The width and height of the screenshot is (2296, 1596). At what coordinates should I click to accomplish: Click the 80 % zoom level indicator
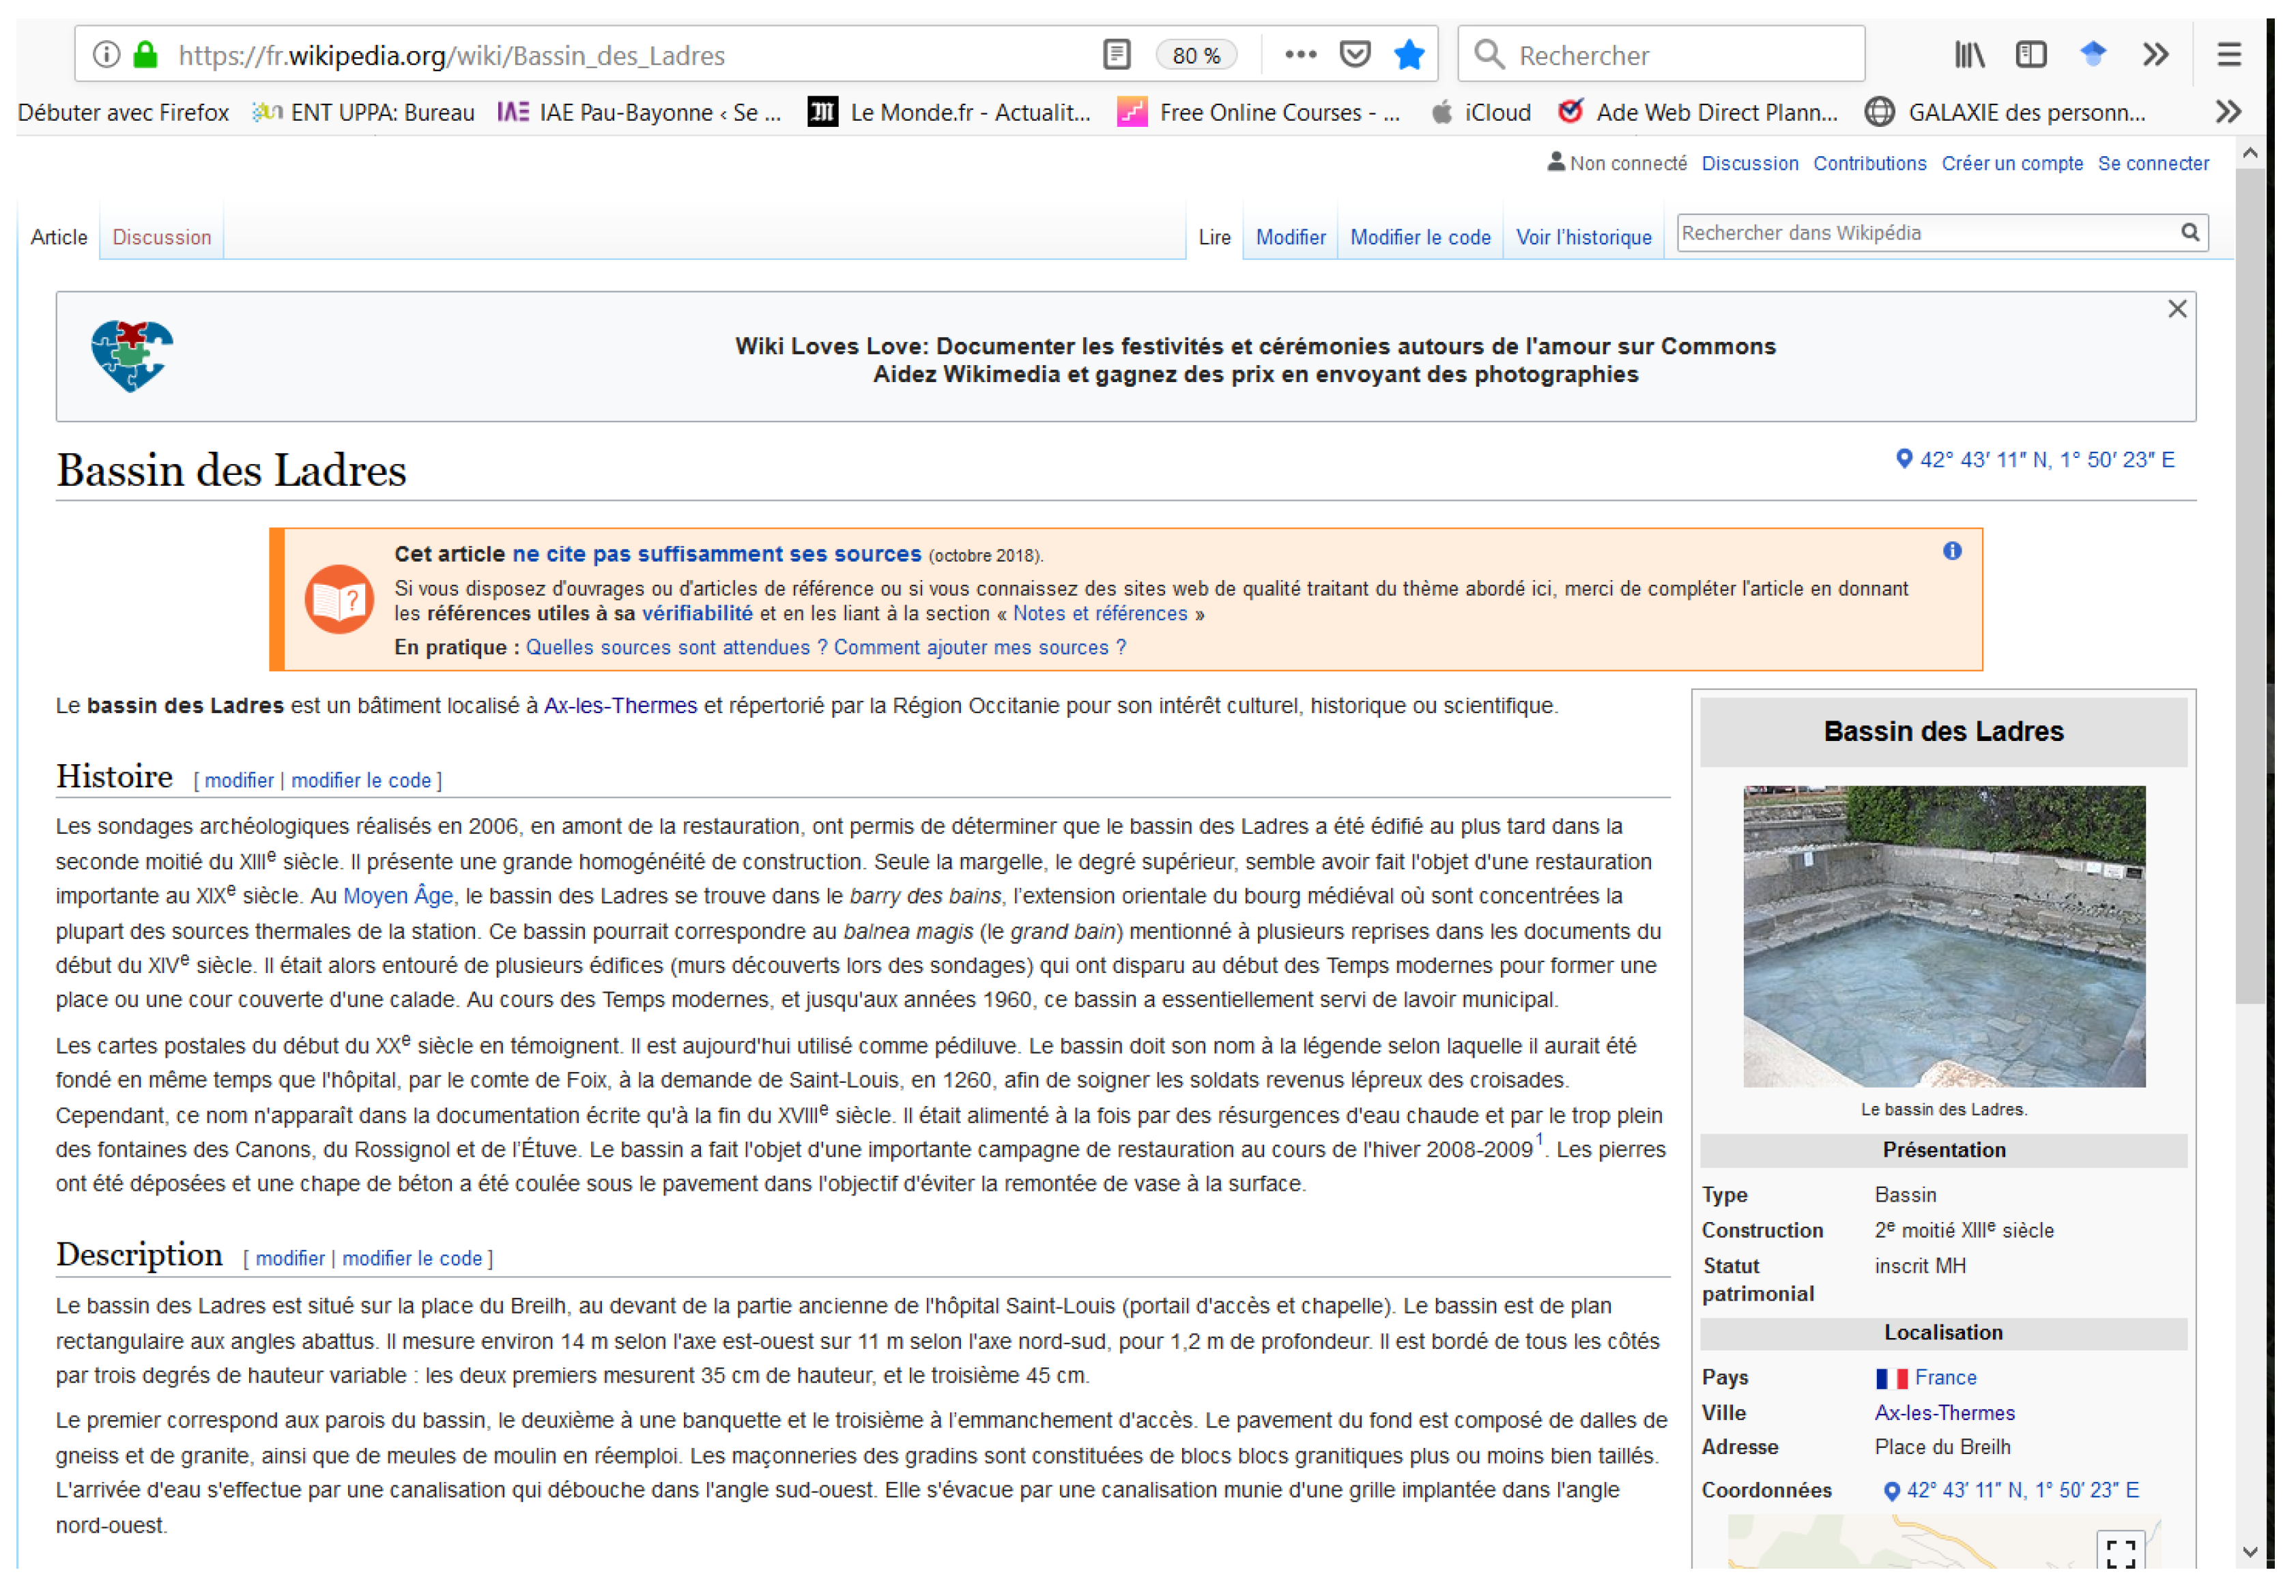(x=1196, y=55)
